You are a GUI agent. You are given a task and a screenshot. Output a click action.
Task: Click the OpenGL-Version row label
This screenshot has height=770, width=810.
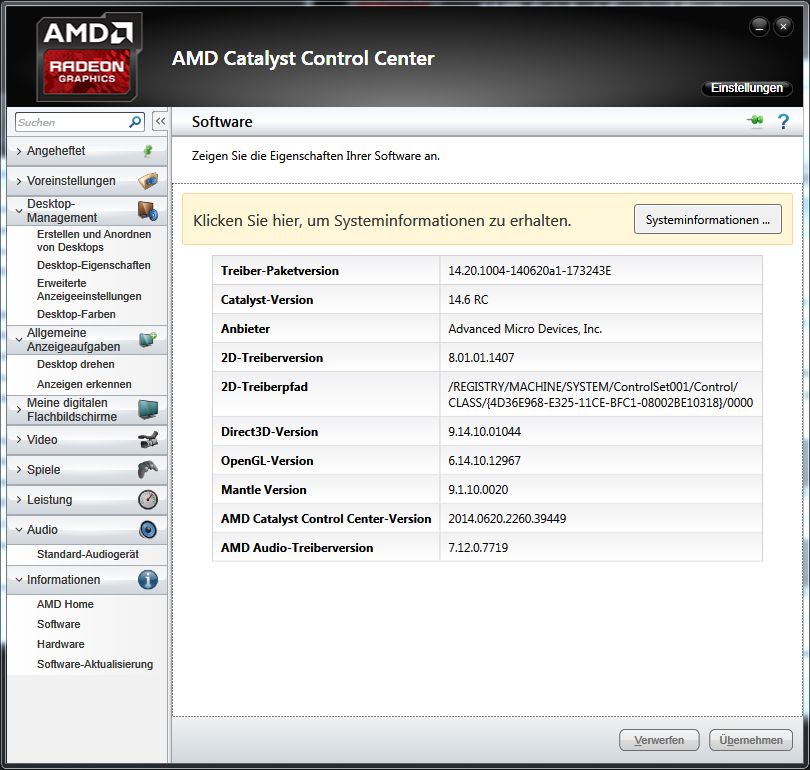(x=267, y=461)
